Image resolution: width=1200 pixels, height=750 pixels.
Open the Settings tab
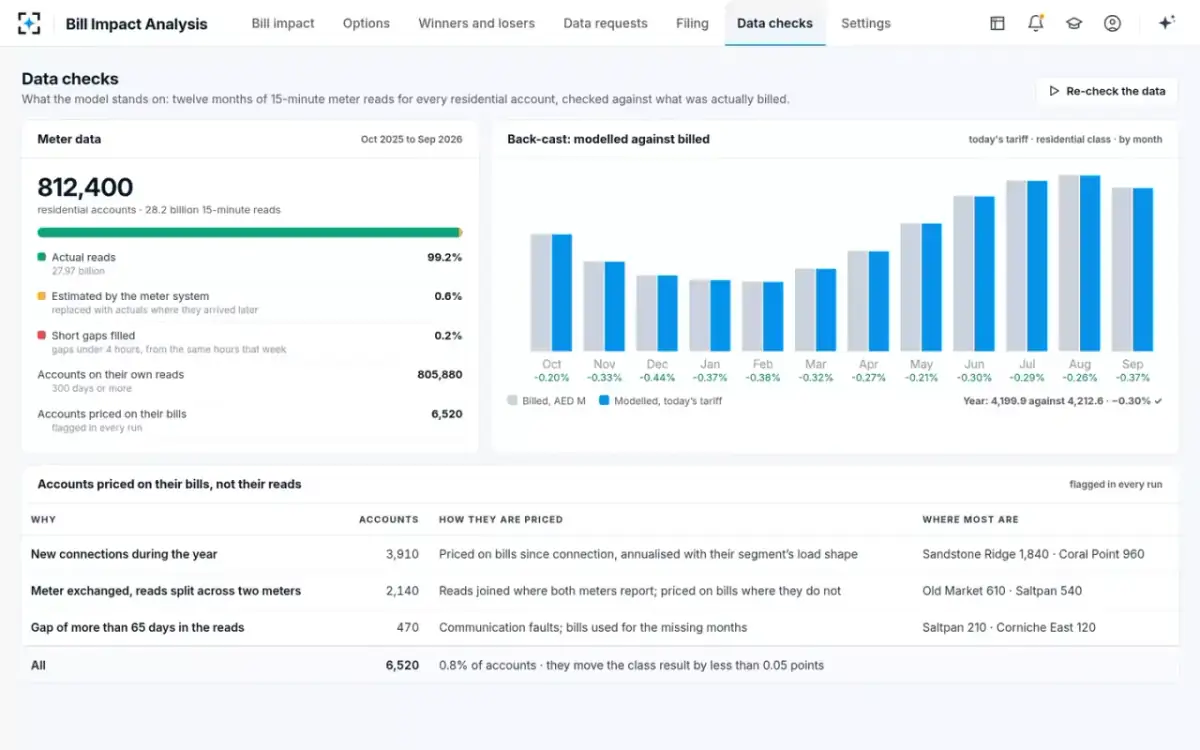(866, 23)
